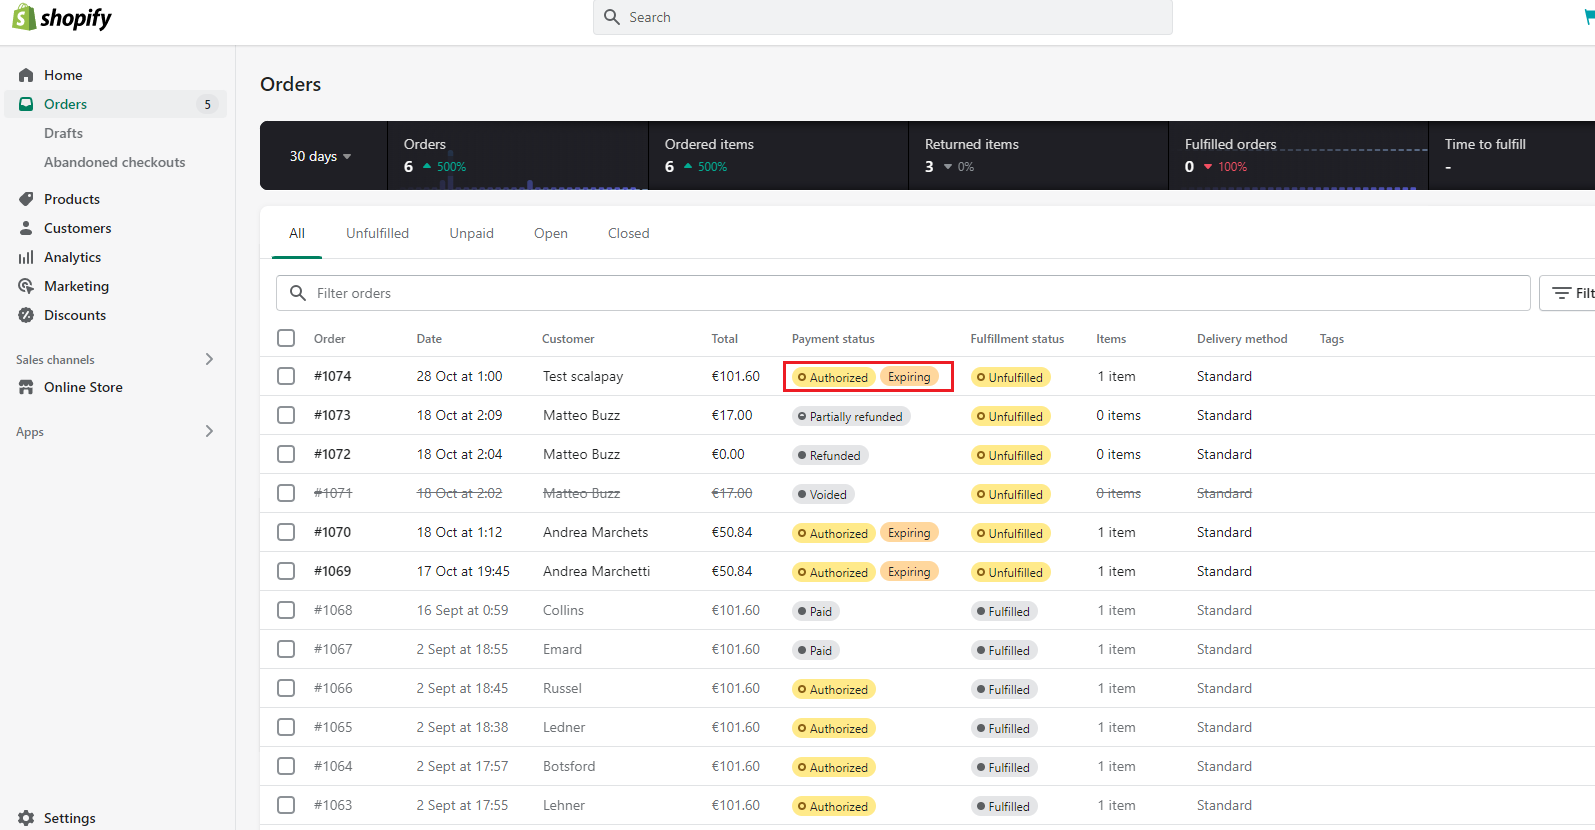Open Products in the sidebar
The height and width of the screenshot is (830, 1595).
[x=72, y=199]
